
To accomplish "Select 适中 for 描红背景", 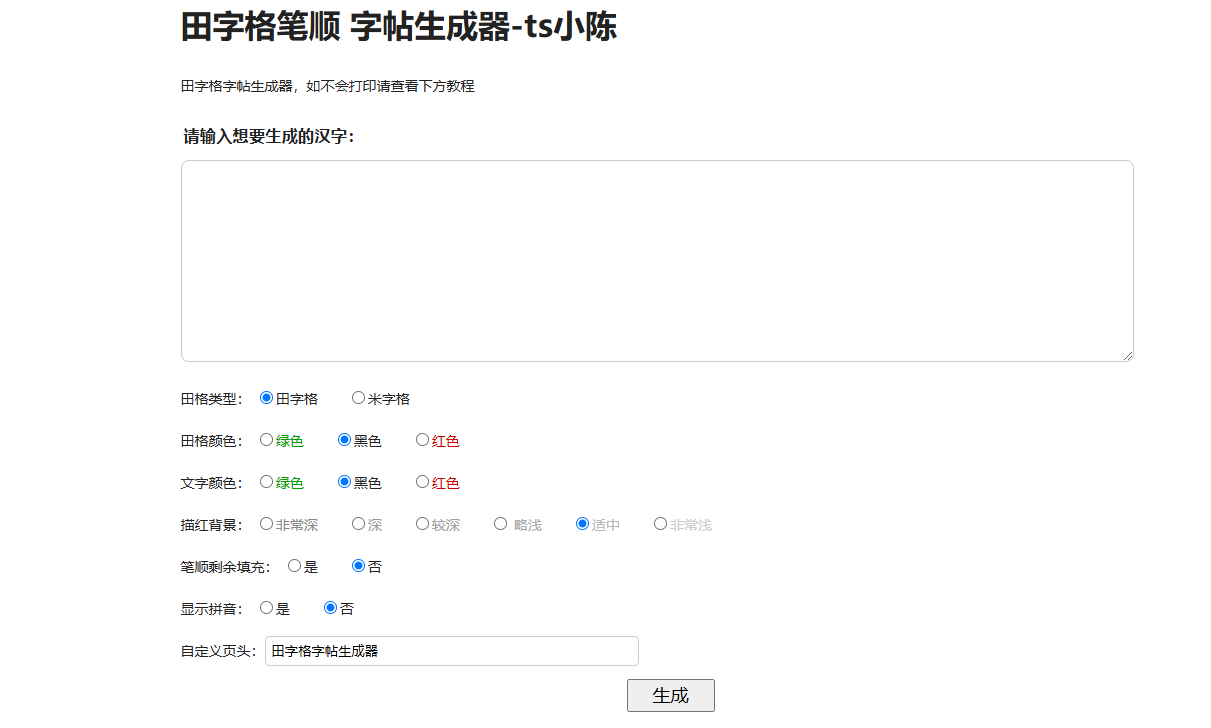I will 582,524.
